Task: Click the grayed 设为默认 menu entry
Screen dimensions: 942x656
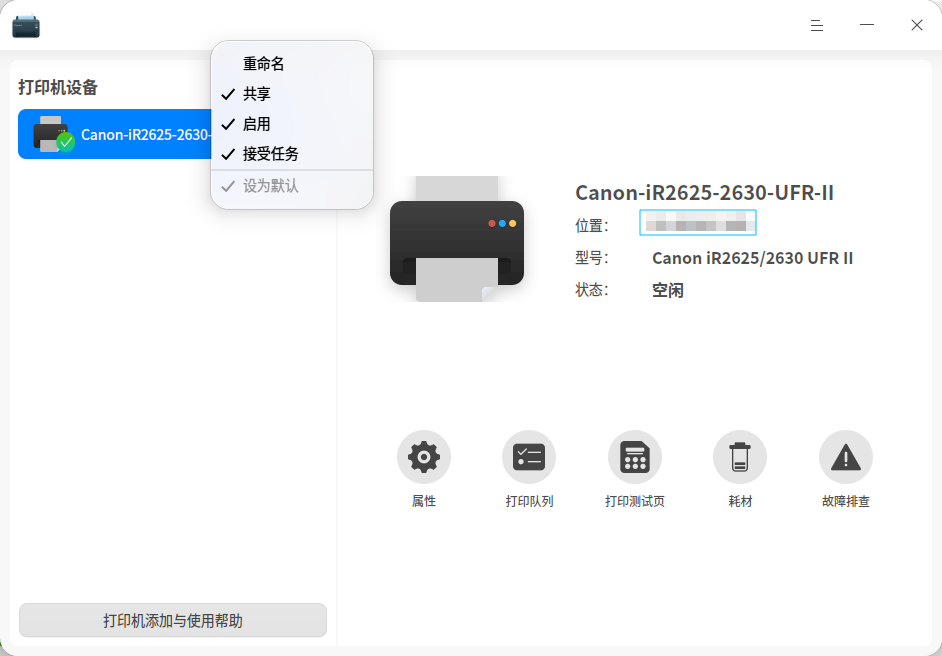Action: (292, 186)
